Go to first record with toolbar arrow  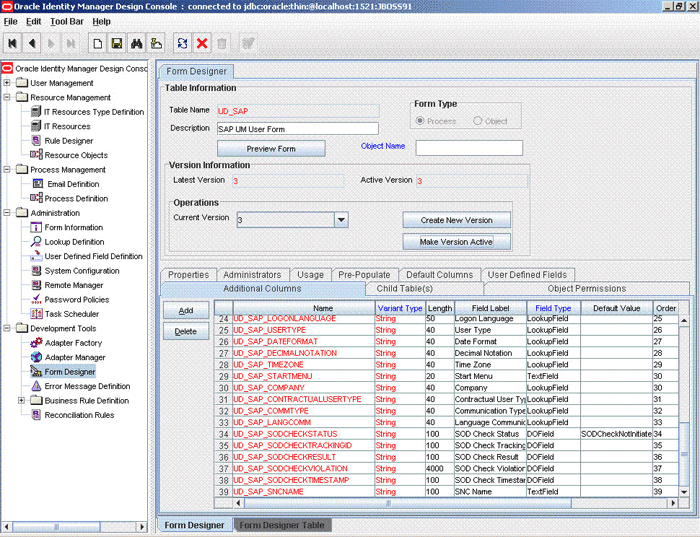pyautogui.click(x=13, y=43)
